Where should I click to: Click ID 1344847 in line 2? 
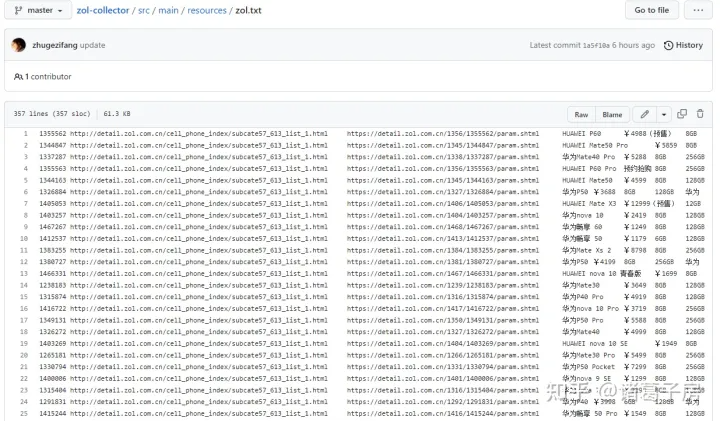pyautogui.click(x=53, y=145)
